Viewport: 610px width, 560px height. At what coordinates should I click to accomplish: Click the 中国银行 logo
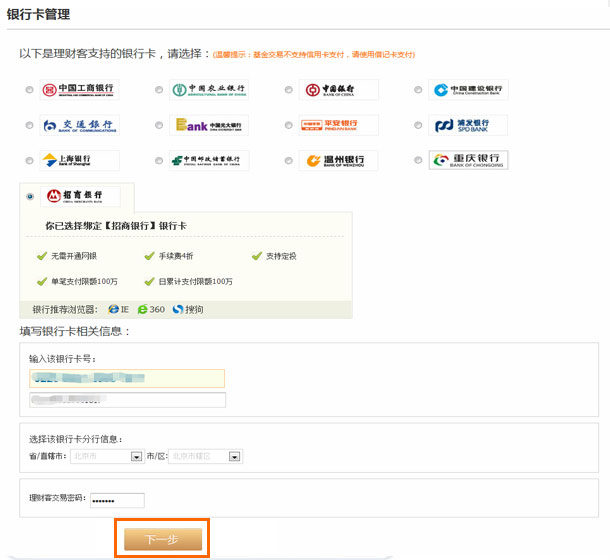338,90
